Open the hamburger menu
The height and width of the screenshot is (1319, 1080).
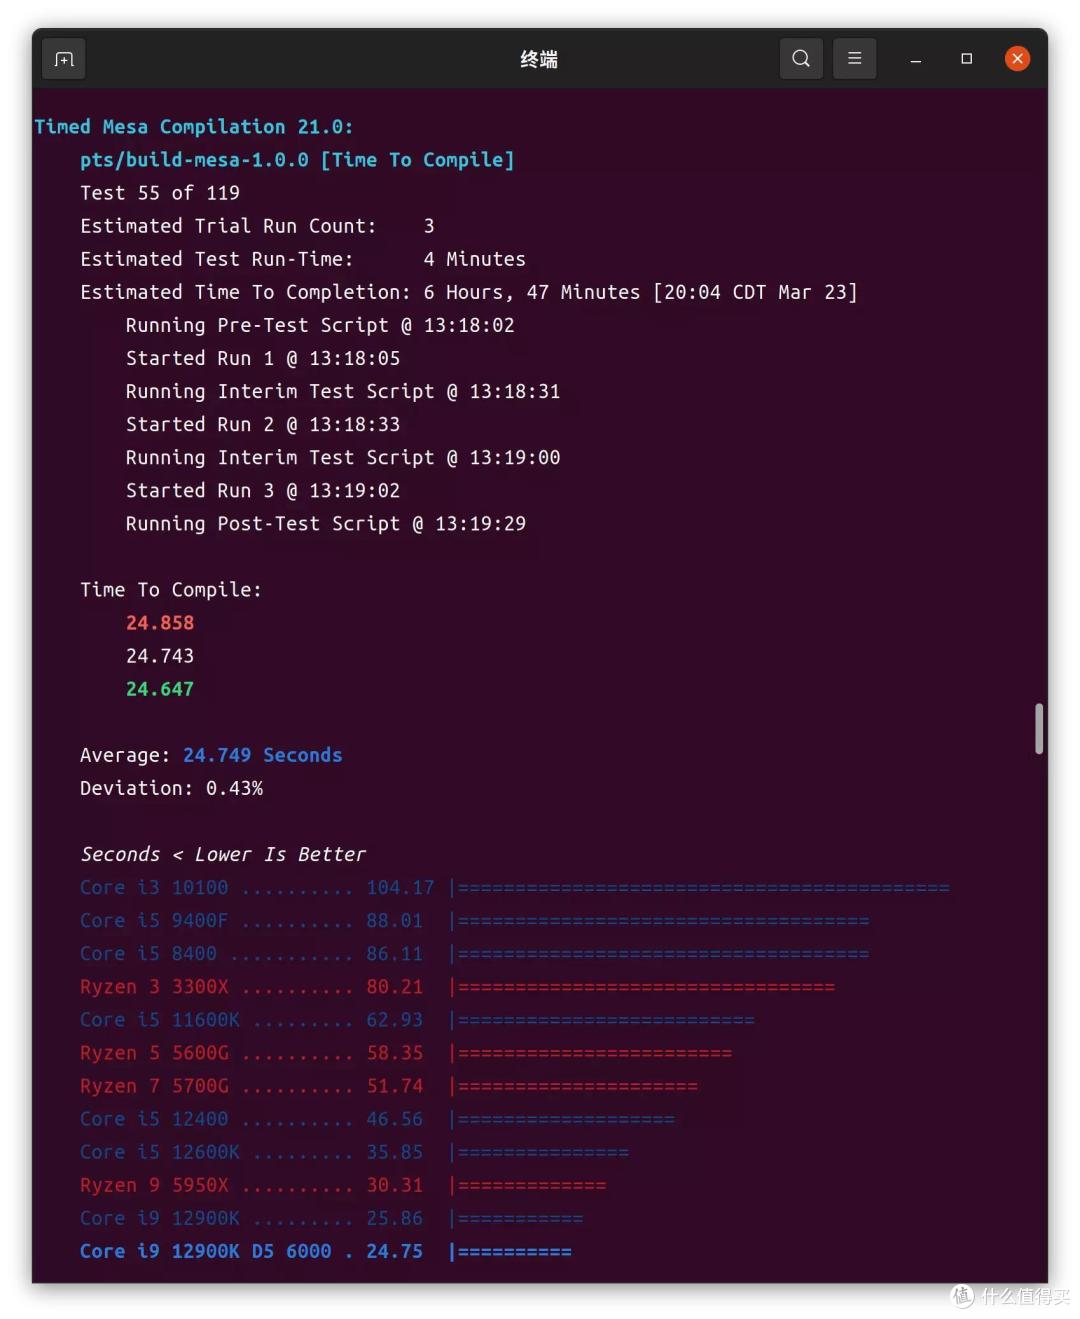[855, 59]
